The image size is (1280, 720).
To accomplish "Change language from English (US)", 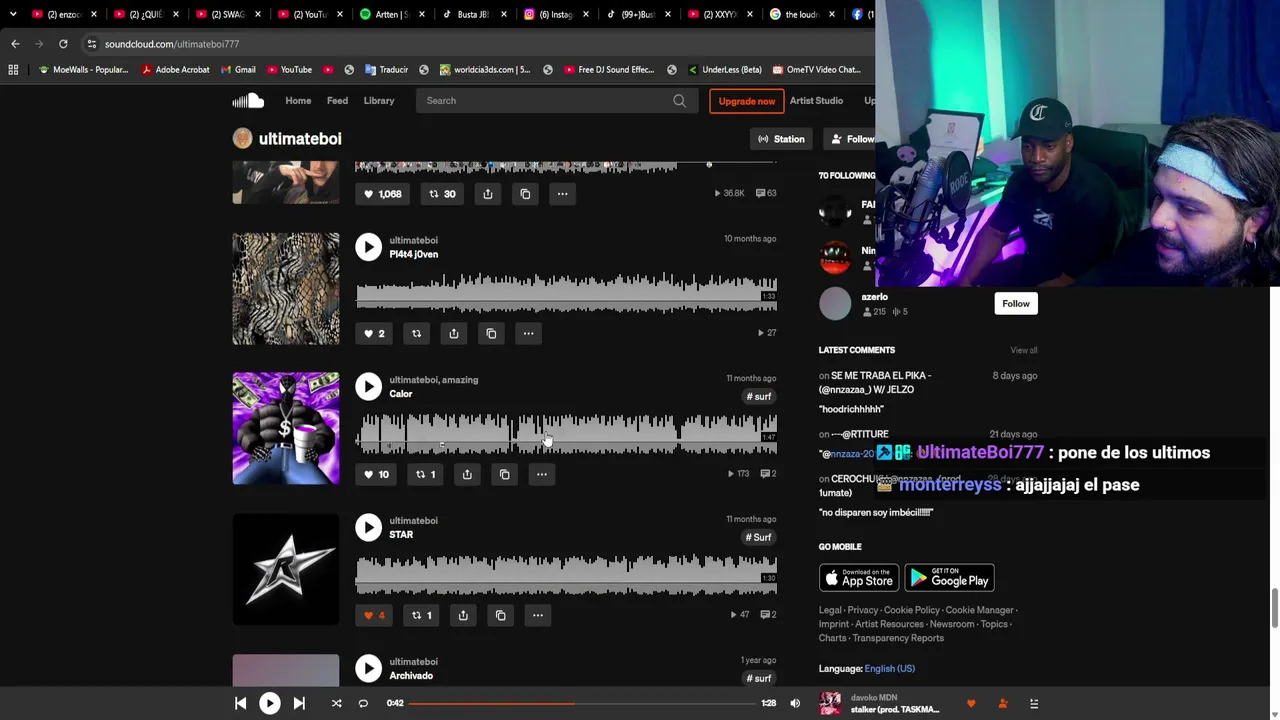I will tap(890, 669).
